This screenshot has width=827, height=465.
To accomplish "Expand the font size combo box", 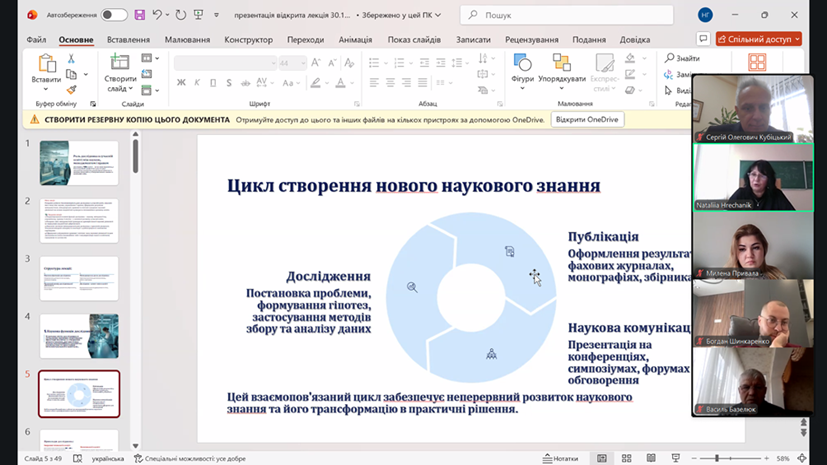I will click(301, 62).
